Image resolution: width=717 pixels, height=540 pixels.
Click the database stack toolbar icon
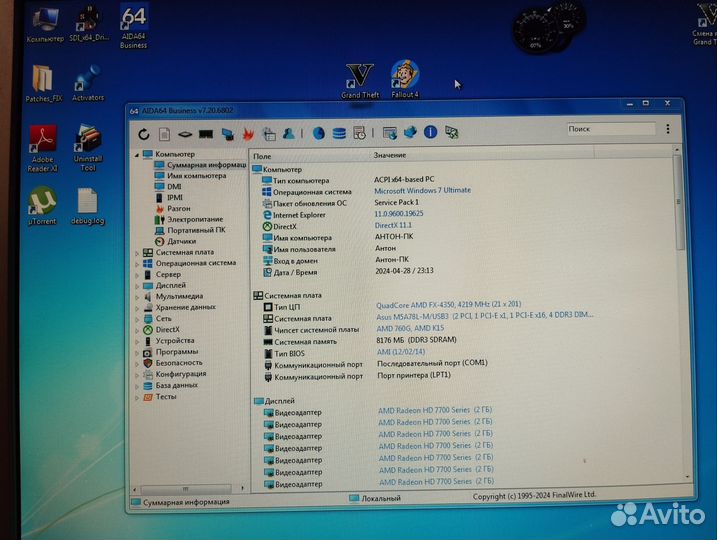(x=339, y=133)
